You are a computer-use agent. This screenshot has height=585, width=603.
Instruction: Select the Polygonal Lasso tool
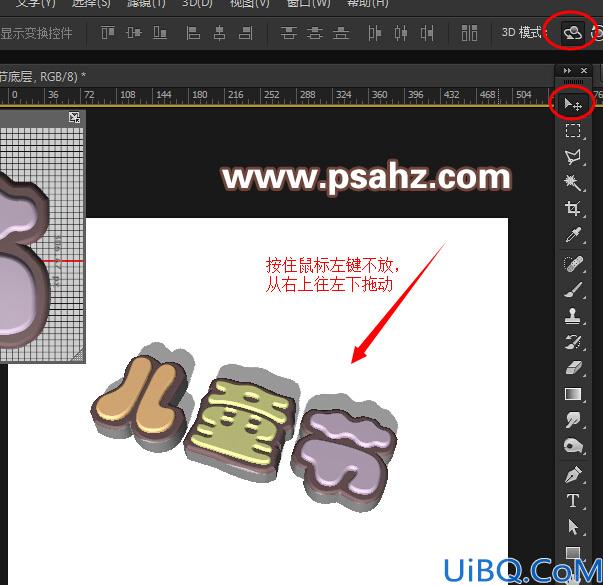pyautogui.click(x=573, y=157)
